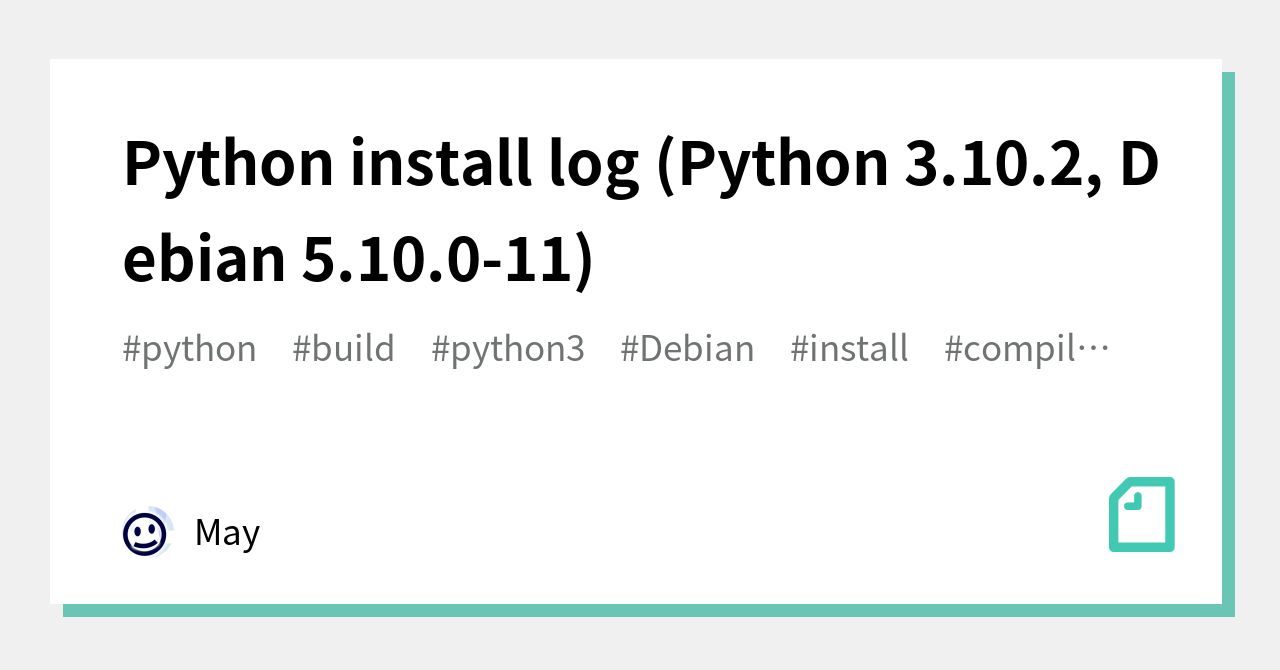The width and height of the screenshot is (1280, 670).
Task: Click the teal document note icon
Action: pos(1141,515)
